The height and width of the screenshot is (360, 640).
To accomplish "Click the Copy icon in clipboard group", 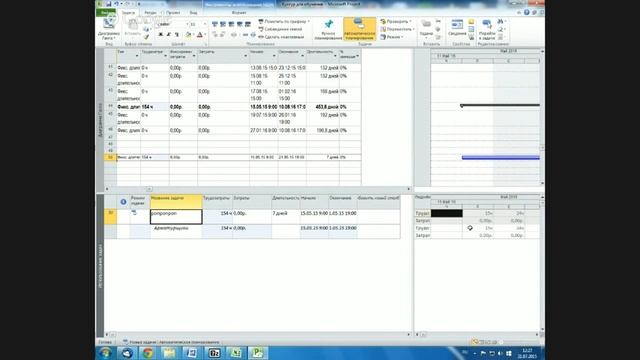I will [147, 30].
